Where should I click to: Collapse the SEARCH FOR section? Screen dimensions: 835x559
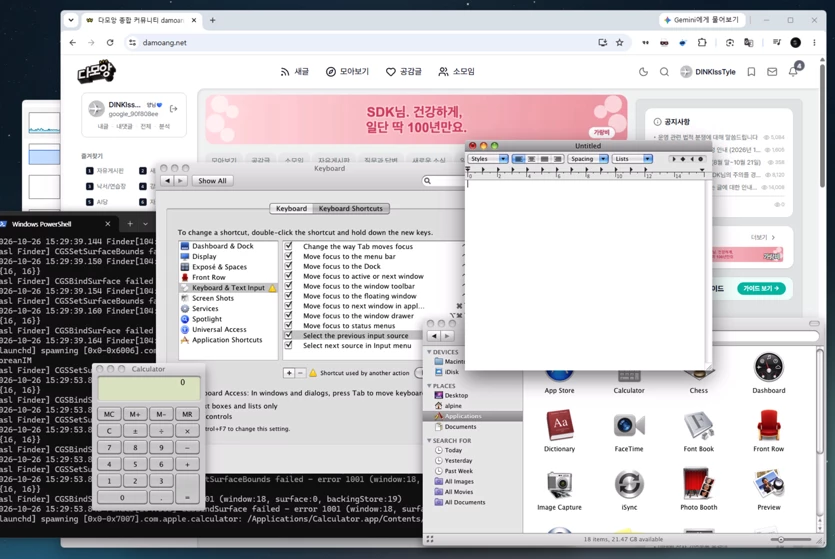tap(429, 440)
